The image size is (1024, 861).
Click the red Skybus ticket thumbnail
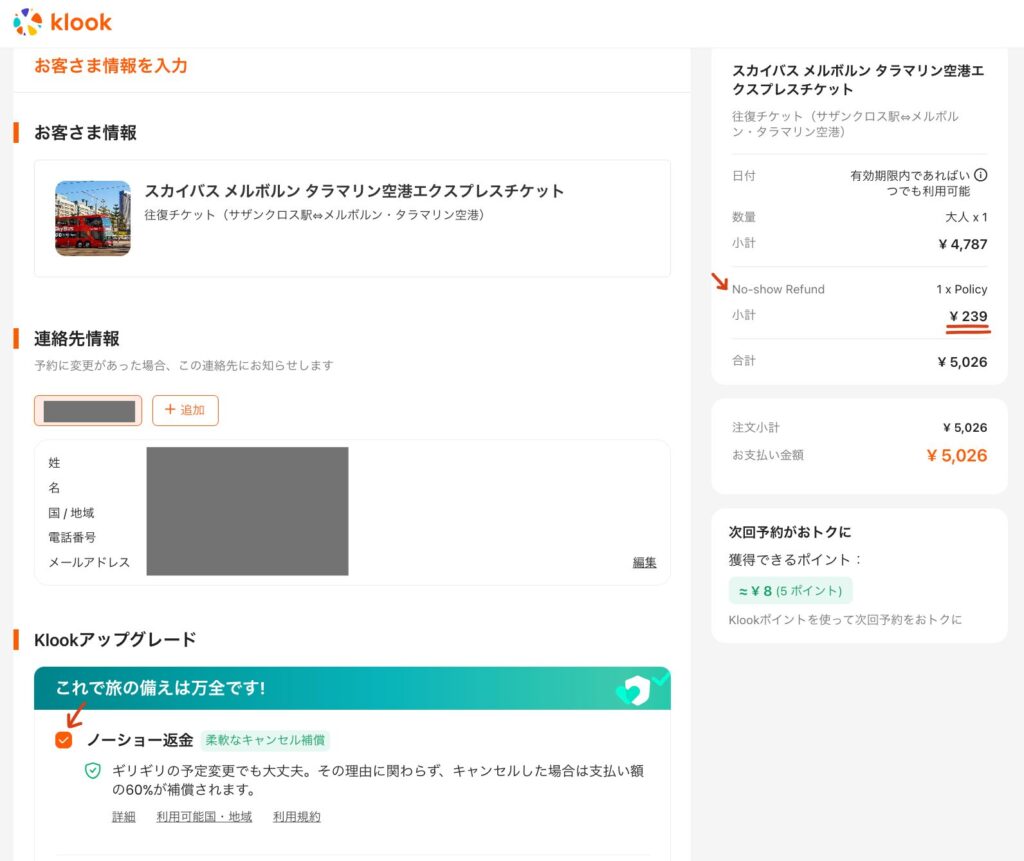(93, 218)
